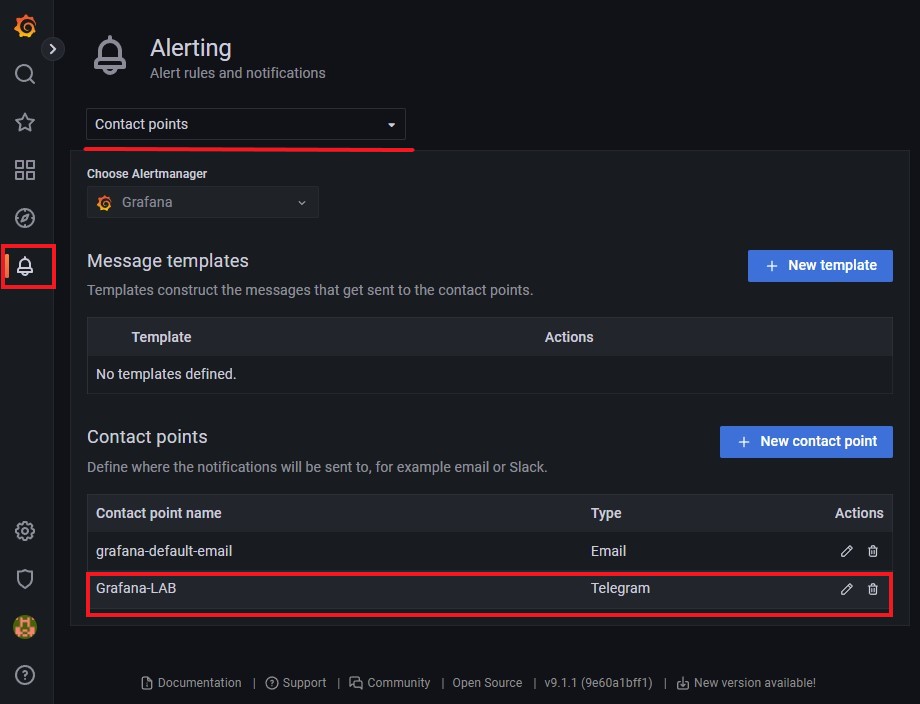Click the New contact point button
This screenshot has width=920, height=704.
806,442
